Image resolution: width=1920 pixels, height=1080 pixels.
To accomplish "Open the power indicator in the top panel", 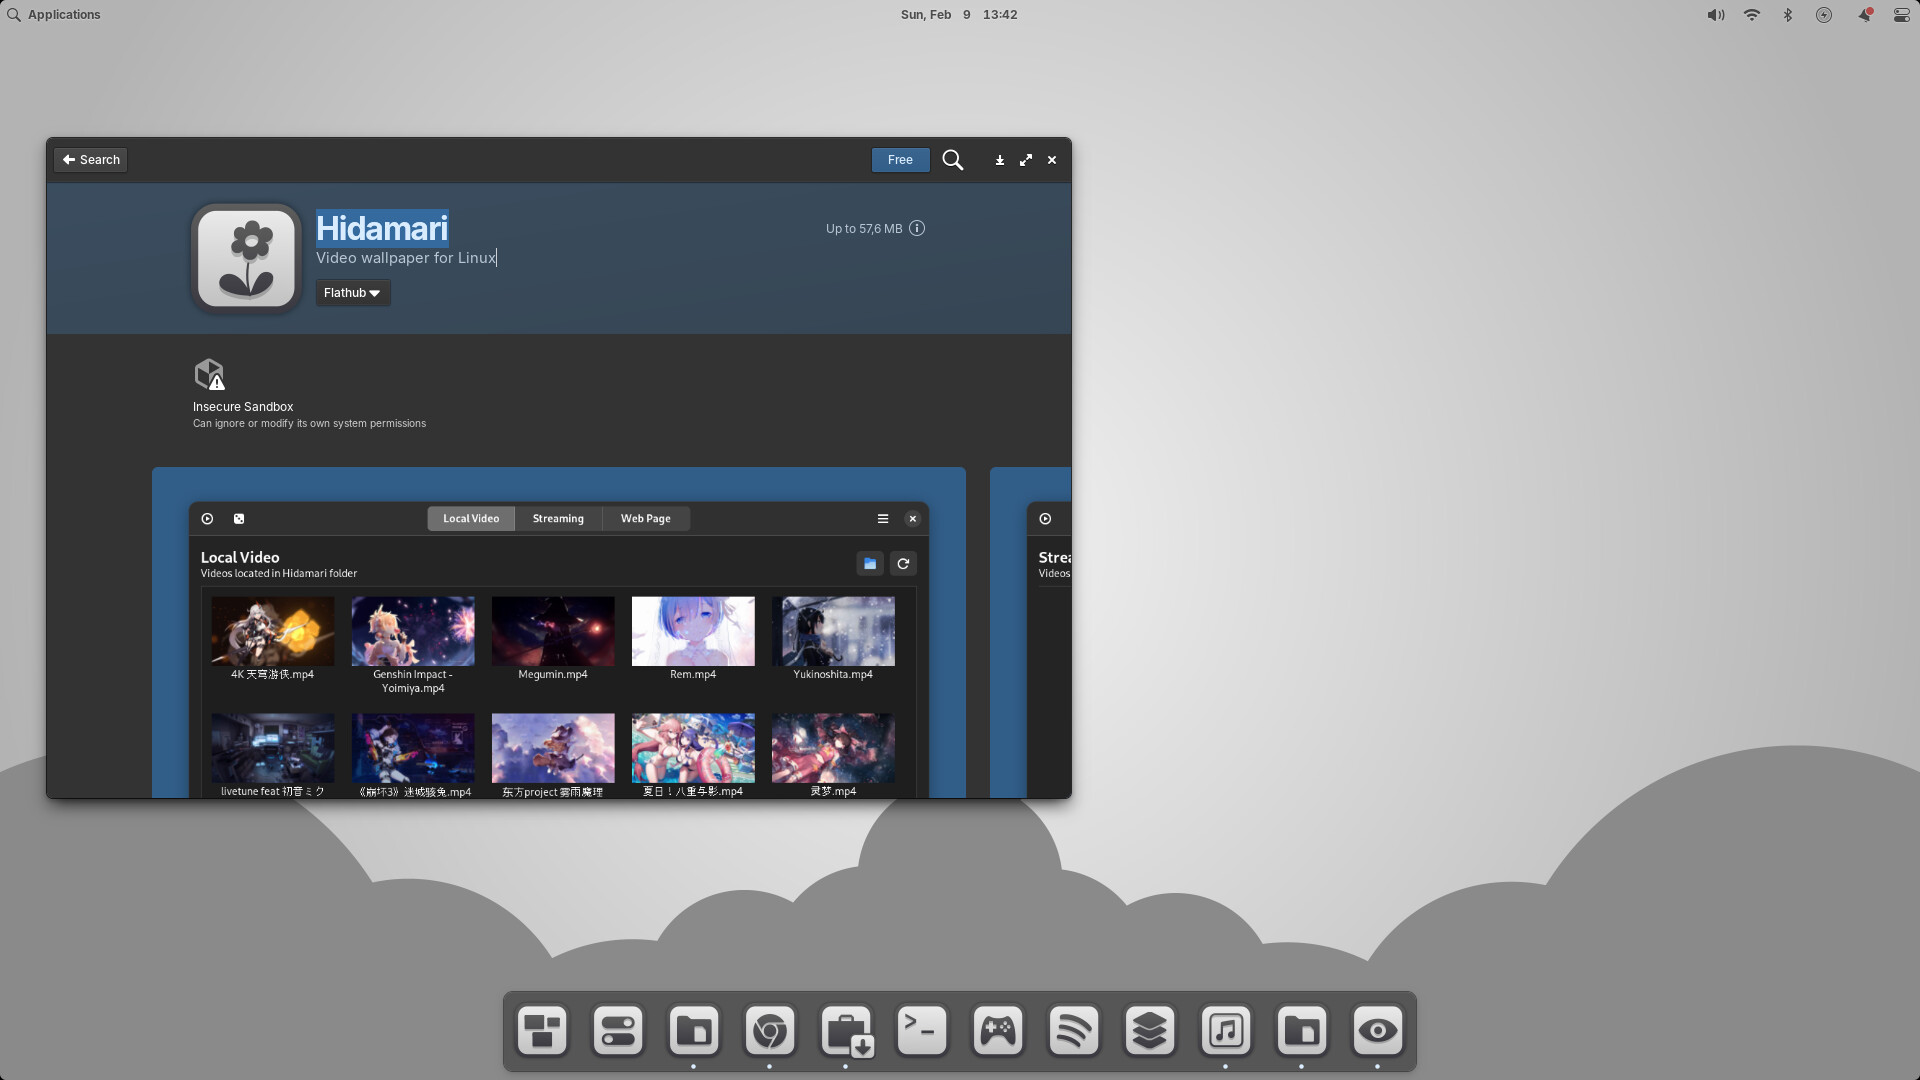I will (1824, 15).
